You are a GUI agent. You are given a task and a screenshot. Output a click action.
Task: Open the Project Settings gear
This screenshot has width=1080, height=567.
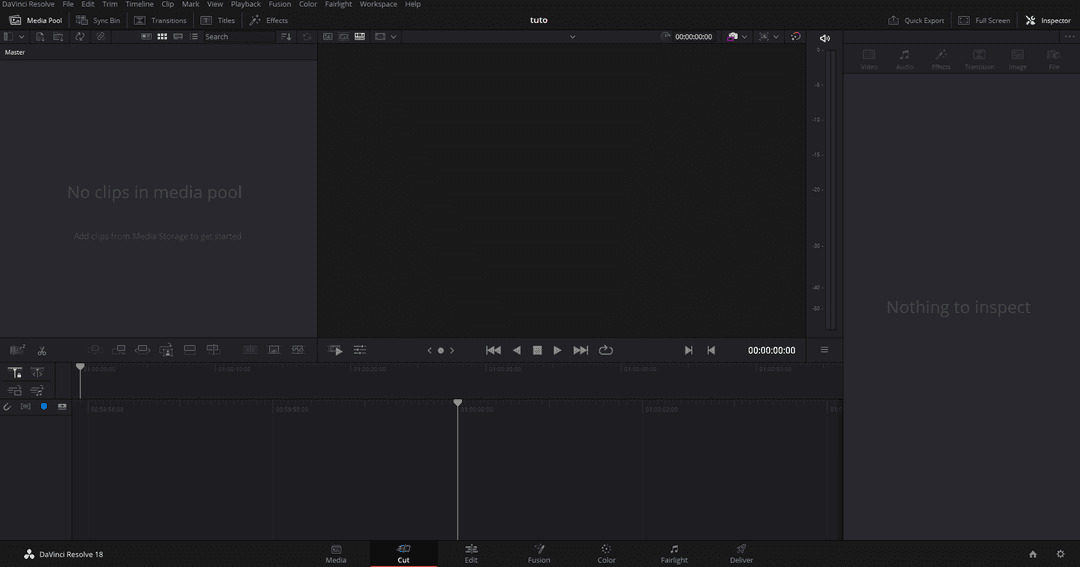tap(1060, 554)
